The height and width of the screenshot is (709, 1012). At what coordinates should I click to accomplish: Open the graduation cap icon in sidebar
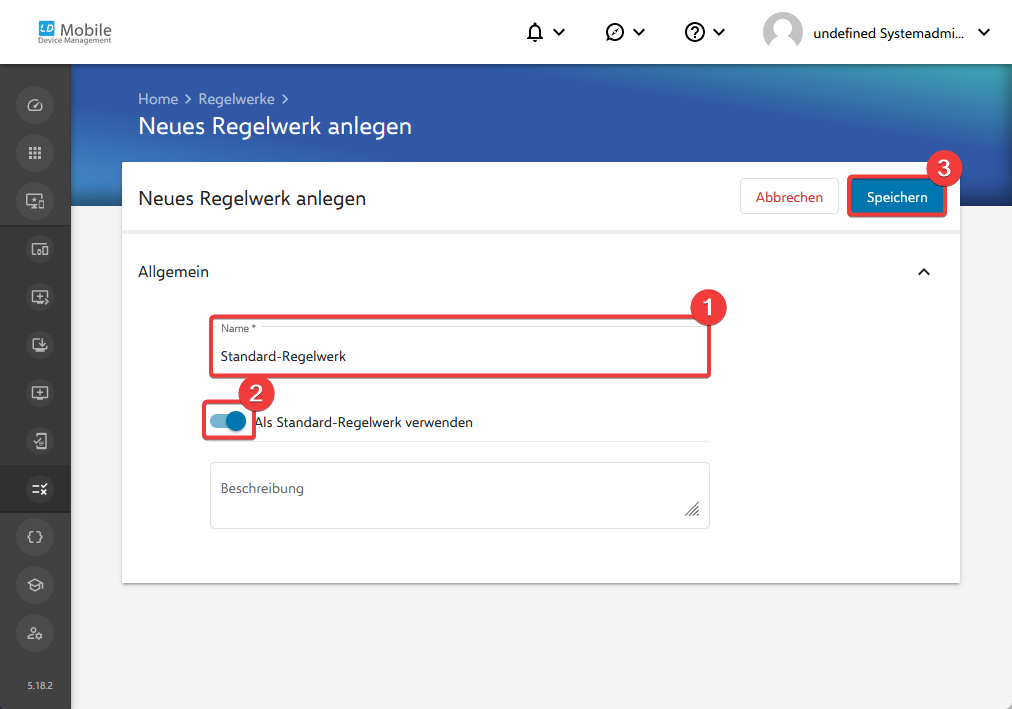35,585
